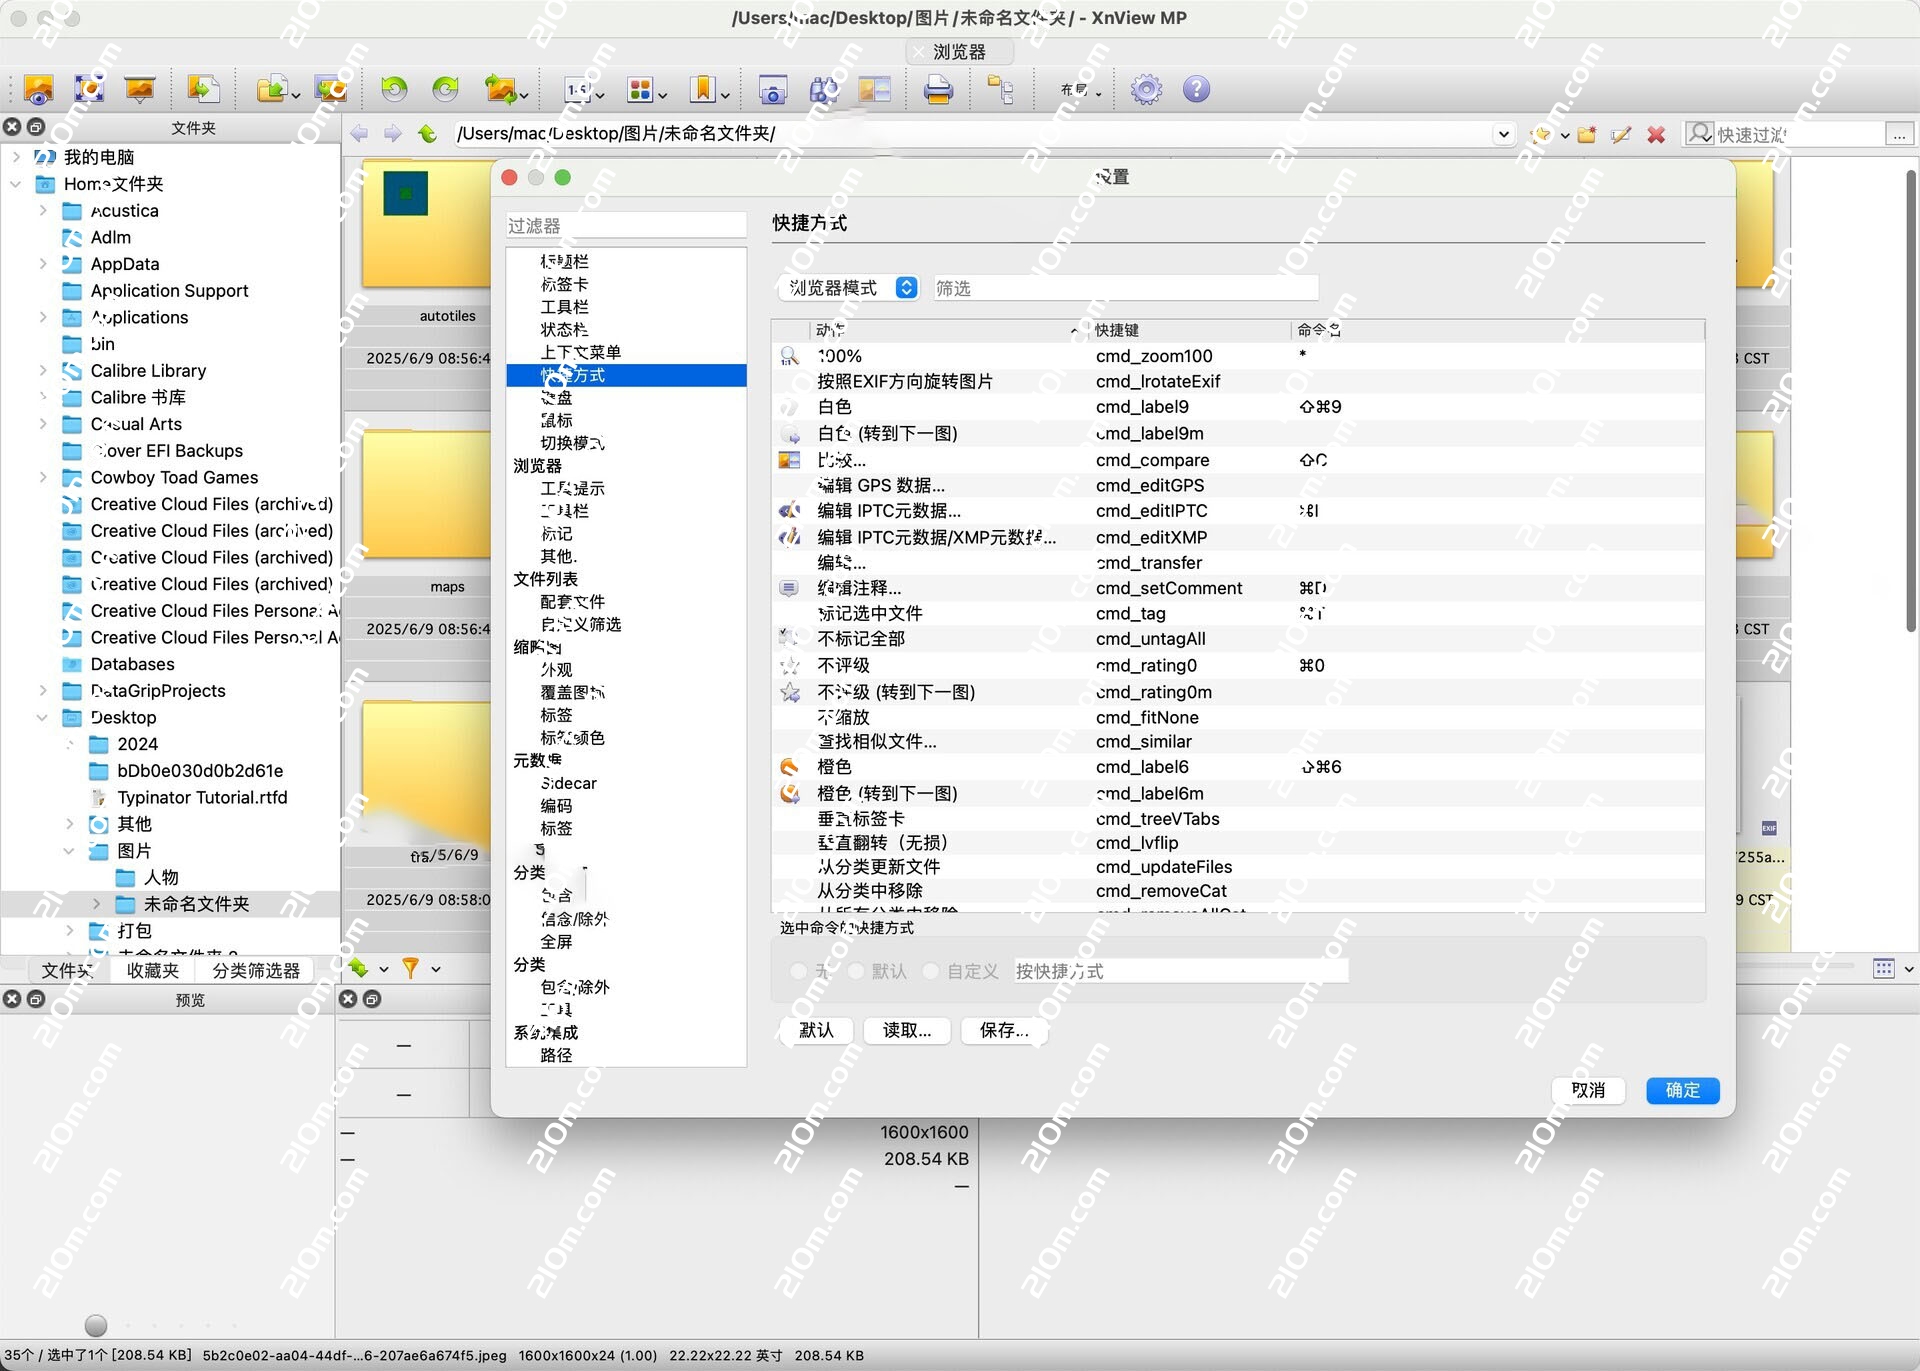
Task: Open the print icon in toolbar
Action: pyautogui.click(x=937, y=90)
